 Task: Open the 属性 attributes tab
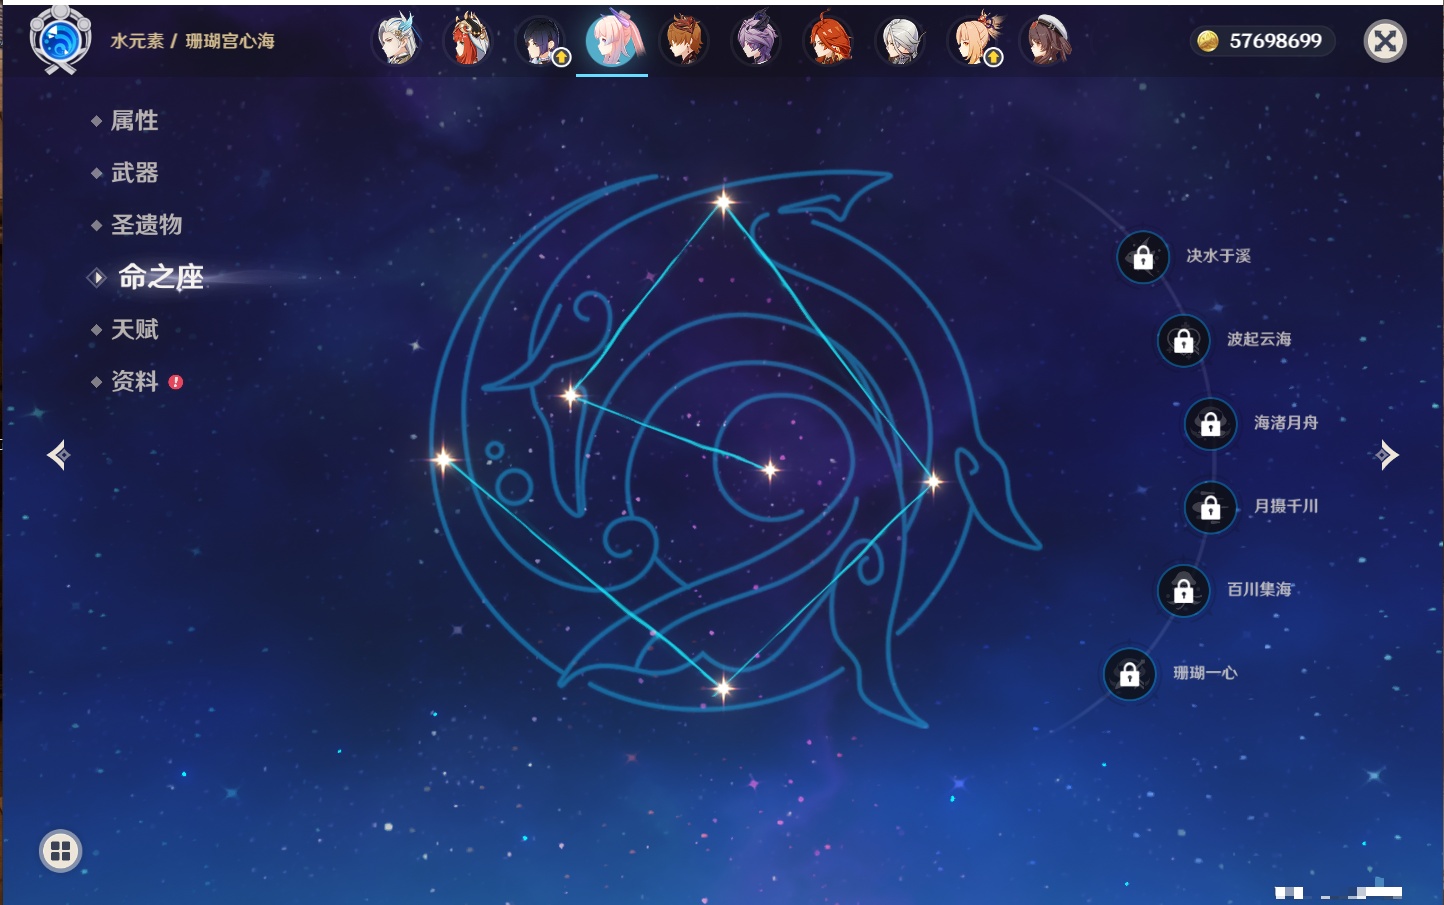[x=134, y=121]
